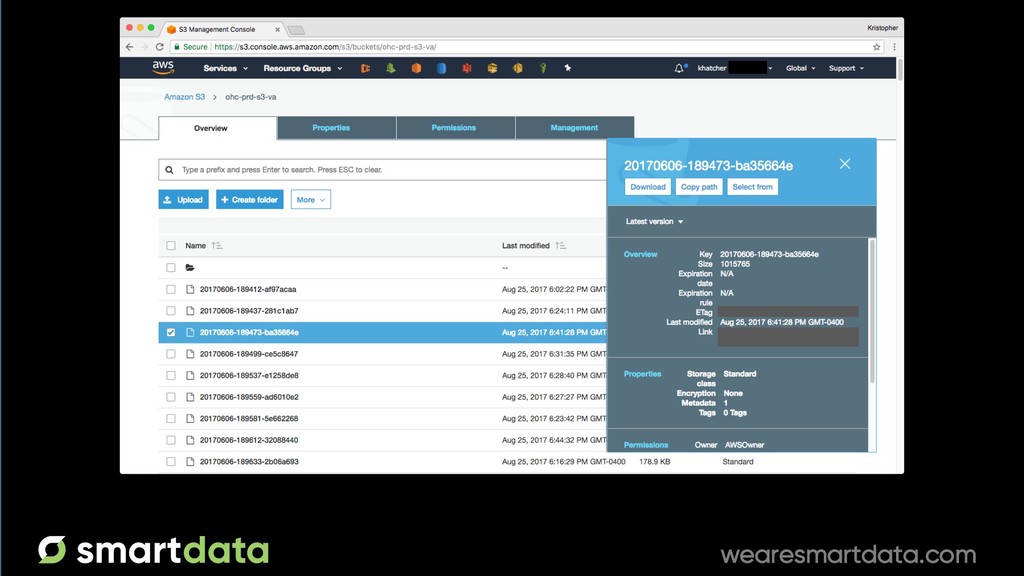Open the orange cube EC2 shortcut icon
The width and height of the screenshot is (1024, 576).
pyautogui.click(x=416, y=68)
